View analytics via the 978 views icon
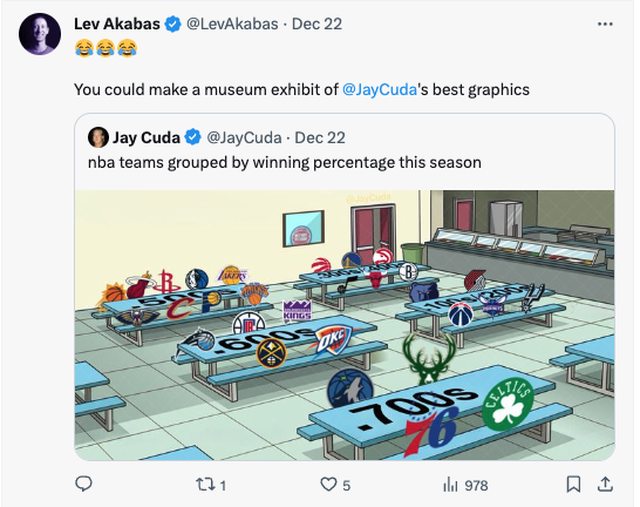Screen dimensions: 640x507 [x=450, y=485]
